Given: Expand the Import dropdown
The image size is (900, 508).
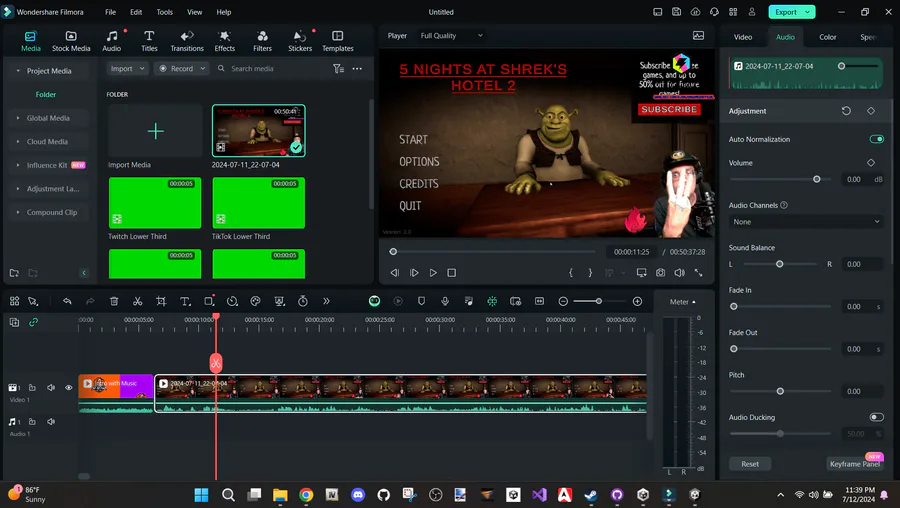Looking at the screenshot, I should click(x=127, y=68).
